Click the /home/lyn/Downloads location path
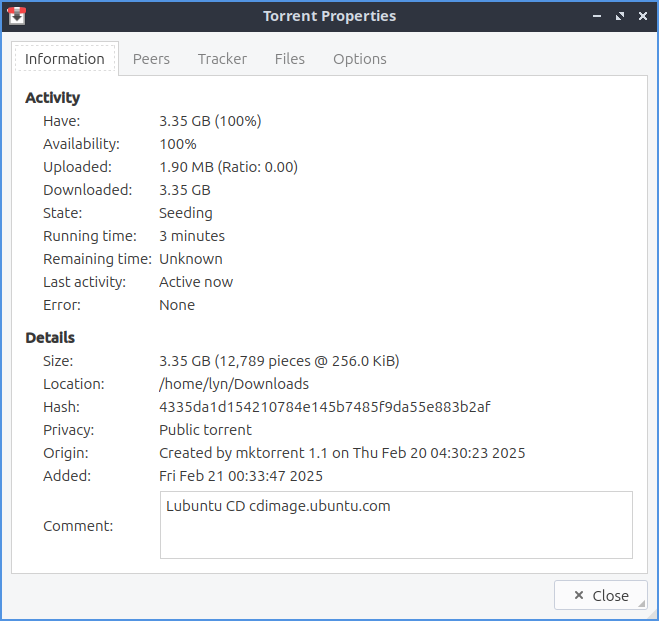Image resolution: width=659 pixels, height=621 pixels. 234,384
